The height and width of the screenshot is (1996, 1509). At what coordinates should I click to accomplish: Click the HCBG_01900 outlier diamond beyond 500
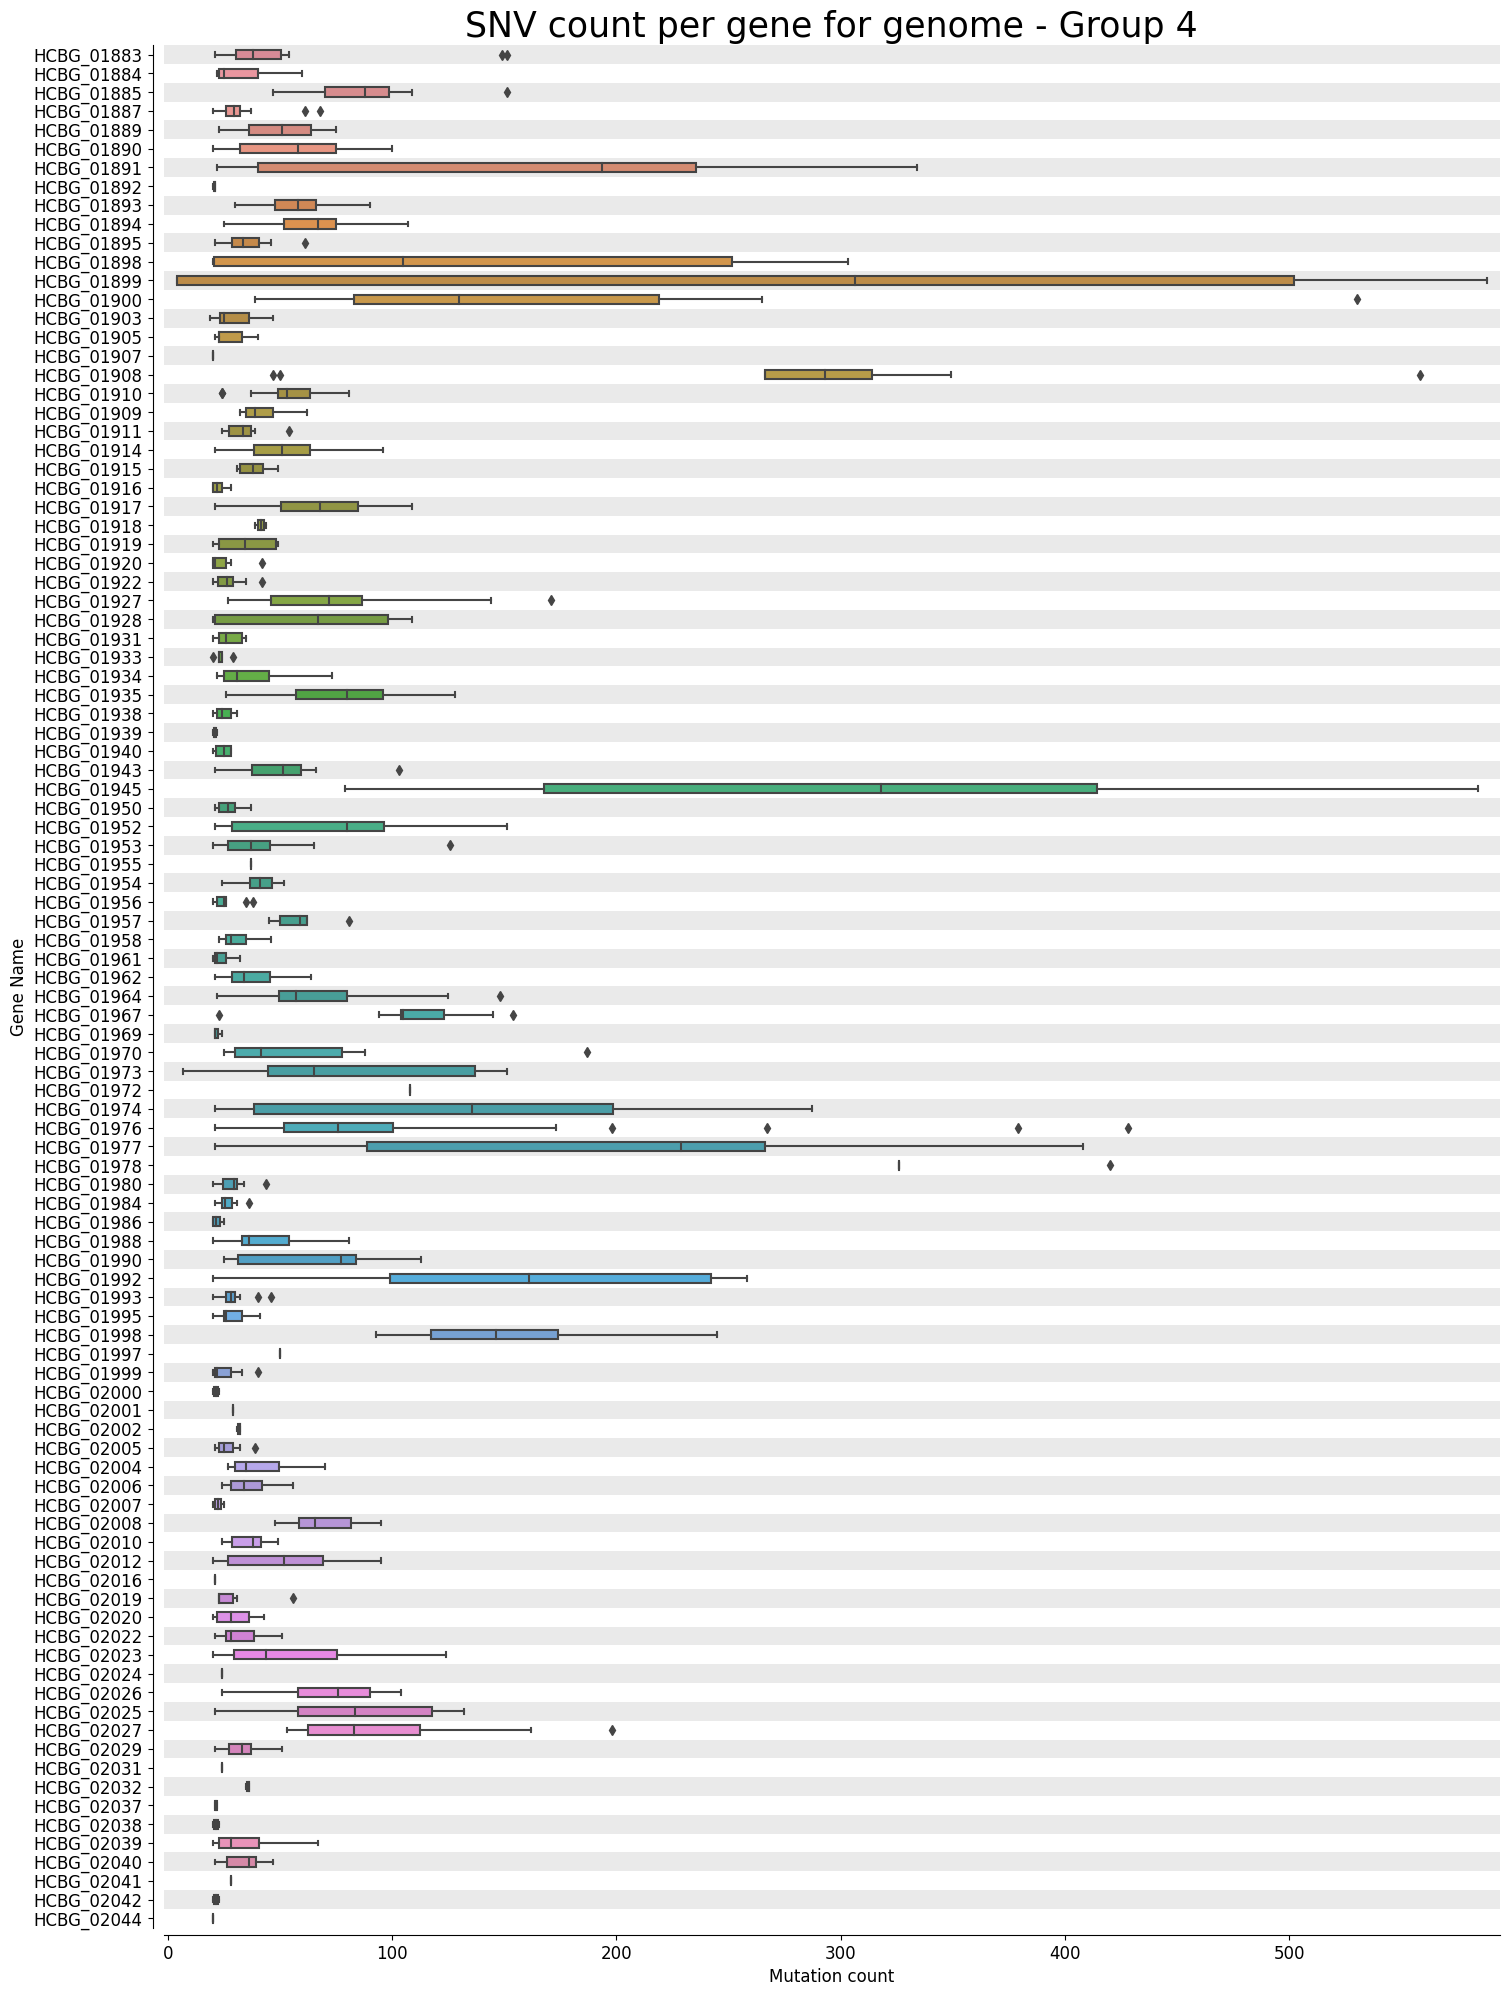click(1357, 299)
